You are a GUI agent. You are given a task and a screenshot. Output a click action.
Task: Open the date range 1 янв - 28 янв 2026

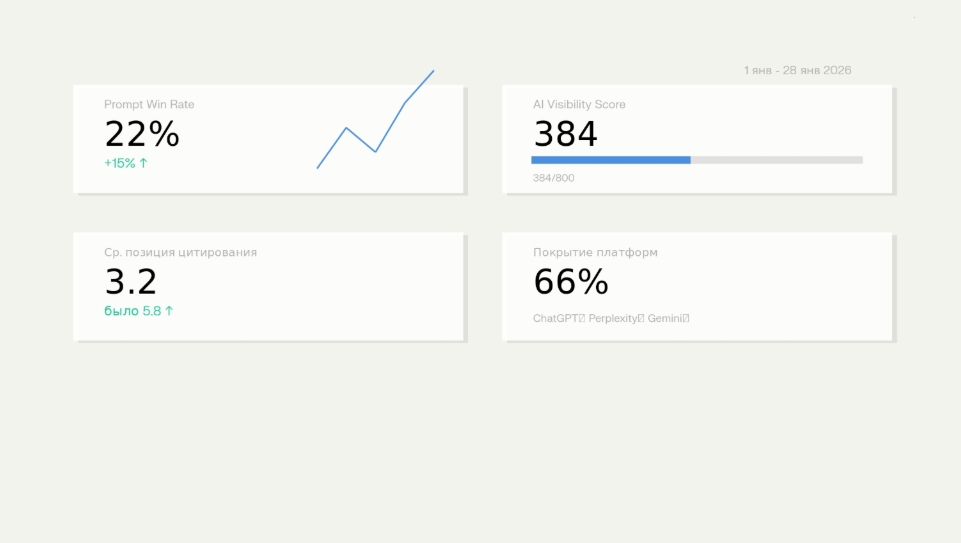797,70
